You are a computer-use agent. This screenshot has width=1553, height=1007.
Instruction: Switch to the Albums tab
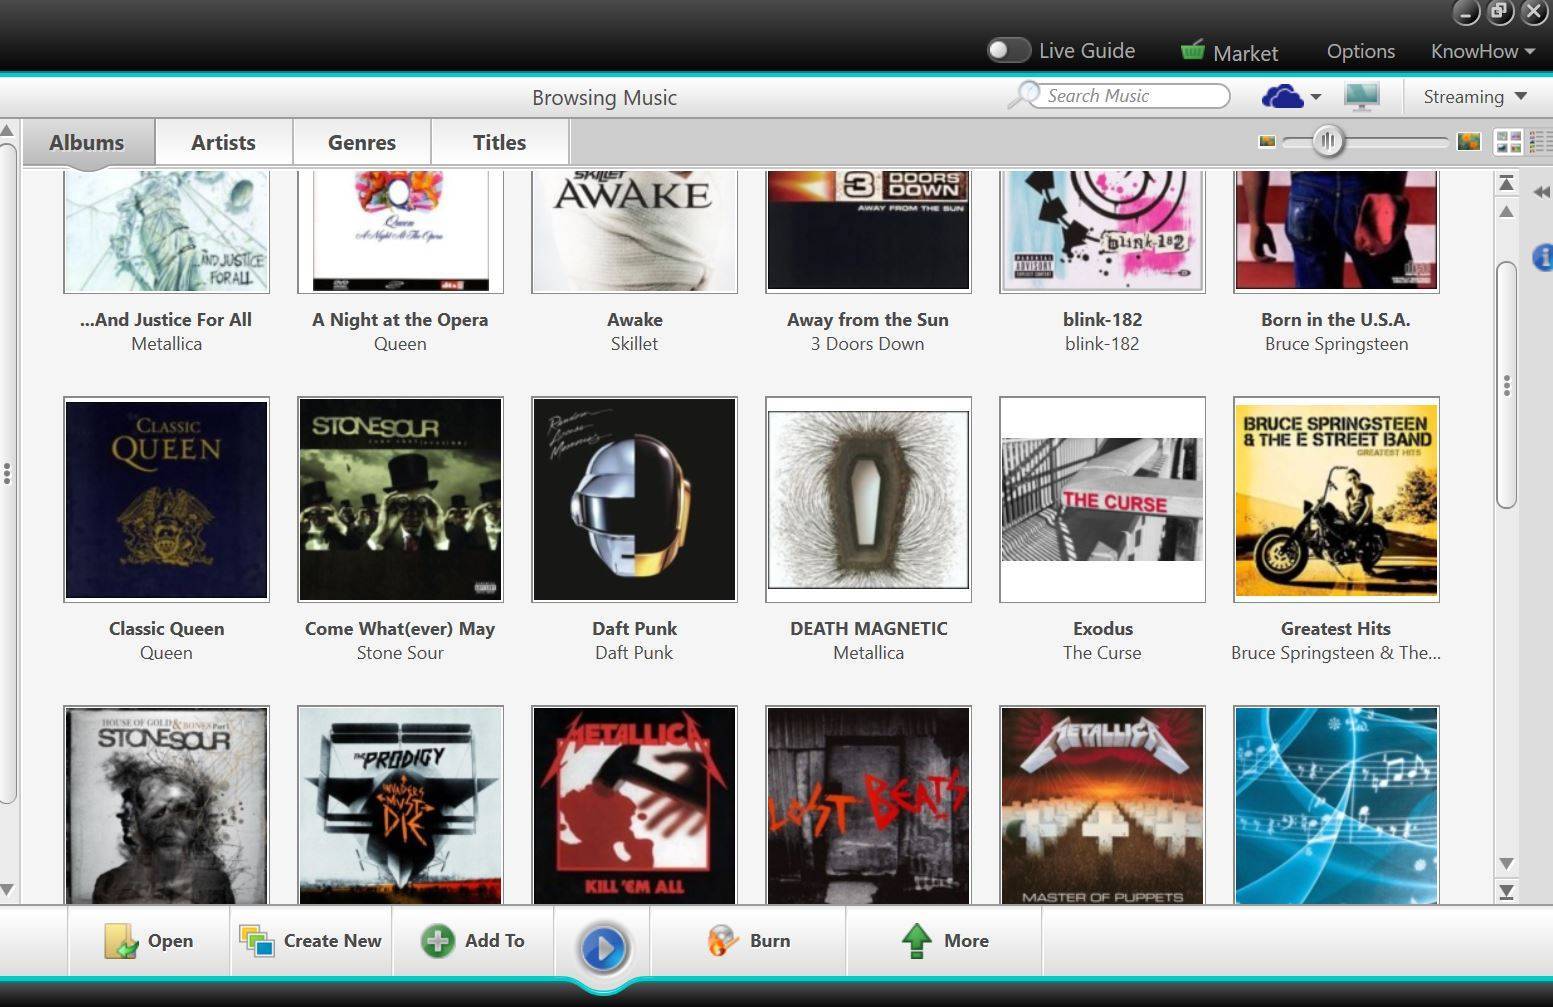(x=87, y=142)
